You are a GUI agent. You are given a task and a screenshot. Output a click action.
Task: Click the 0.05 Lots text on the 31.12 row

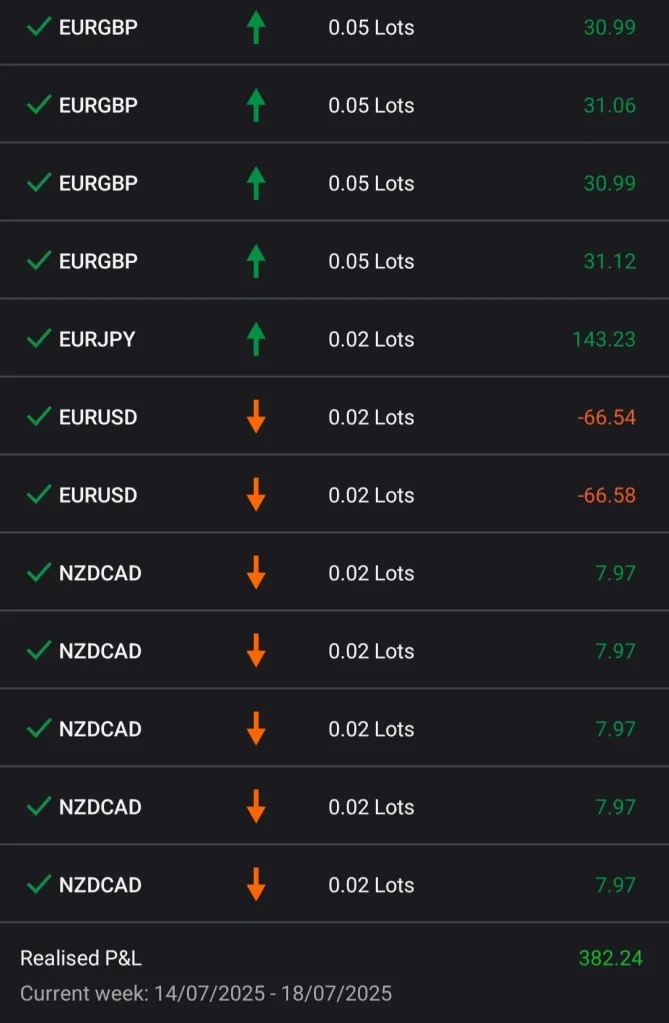point(371,261)
